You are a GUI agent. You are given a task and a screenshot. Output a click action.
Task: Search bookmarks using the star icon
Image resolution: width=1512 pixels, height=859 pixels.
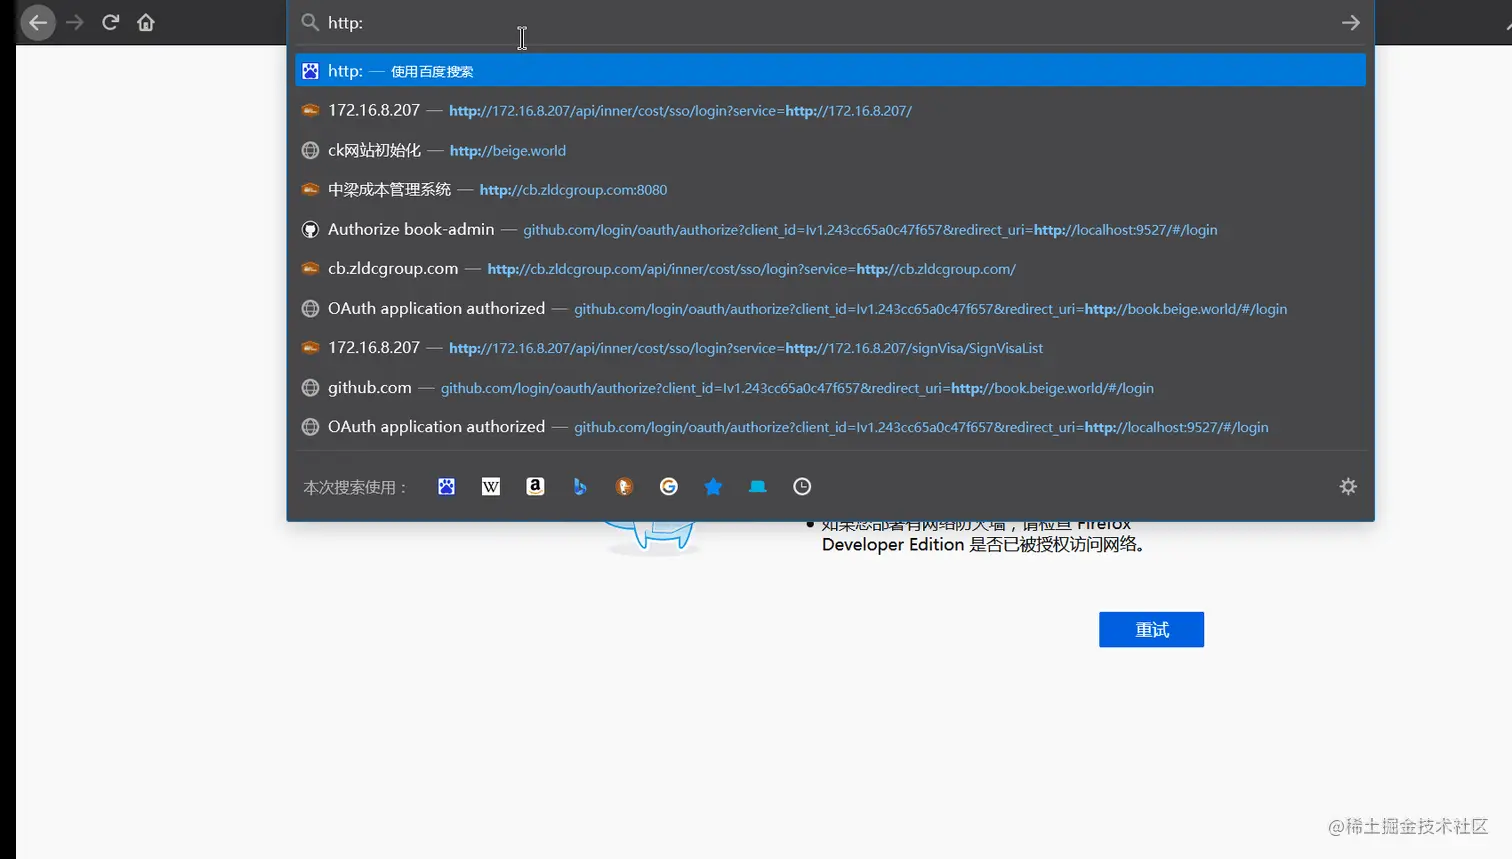click(713, 486)
